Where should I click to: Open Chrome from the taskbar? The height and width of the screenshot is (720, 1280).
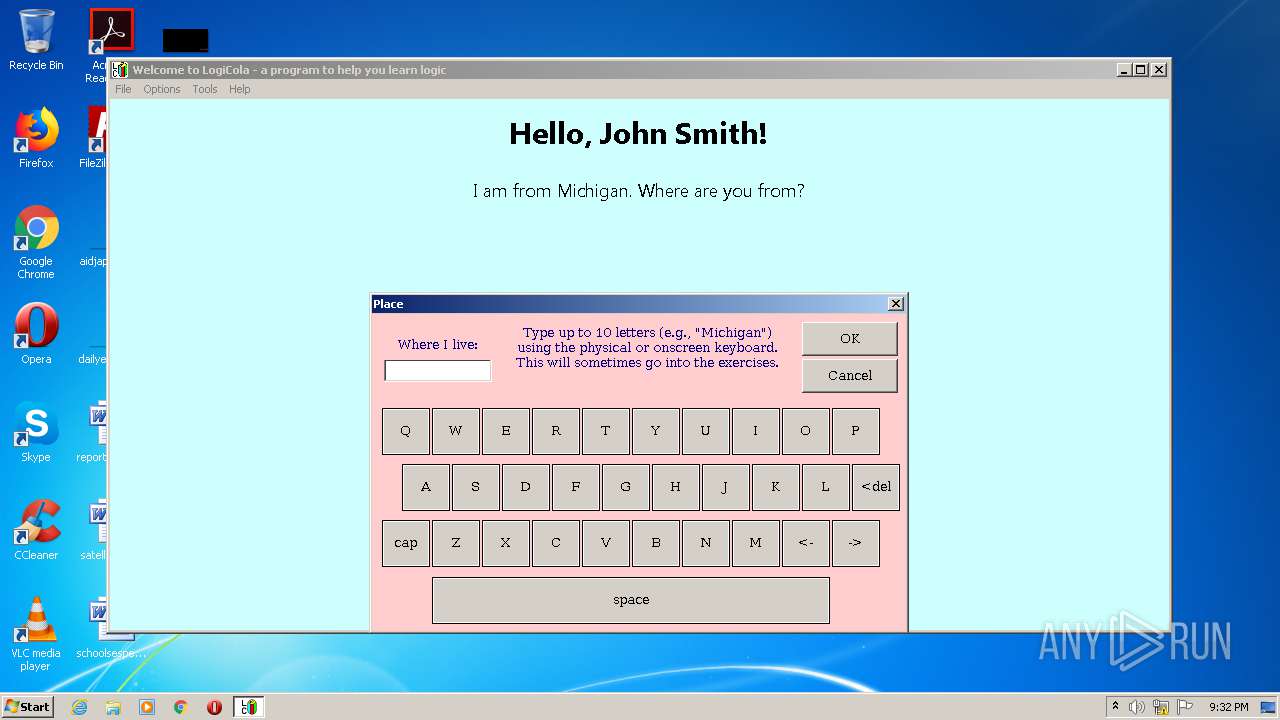point(181,707)
